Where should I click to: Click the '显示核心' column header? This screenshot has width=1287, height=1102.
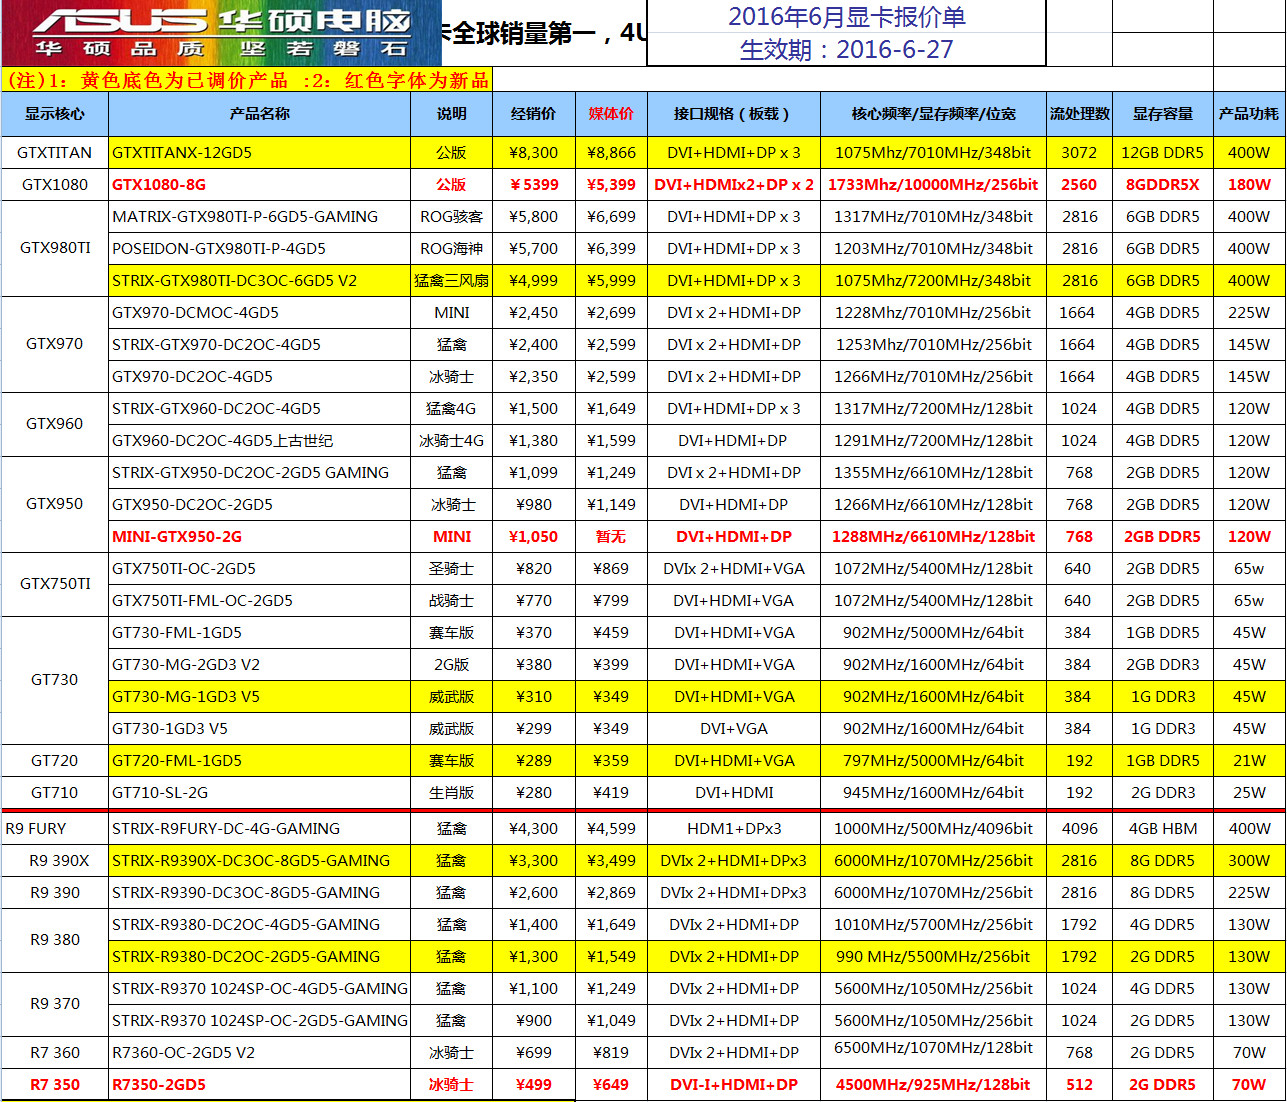55,114
